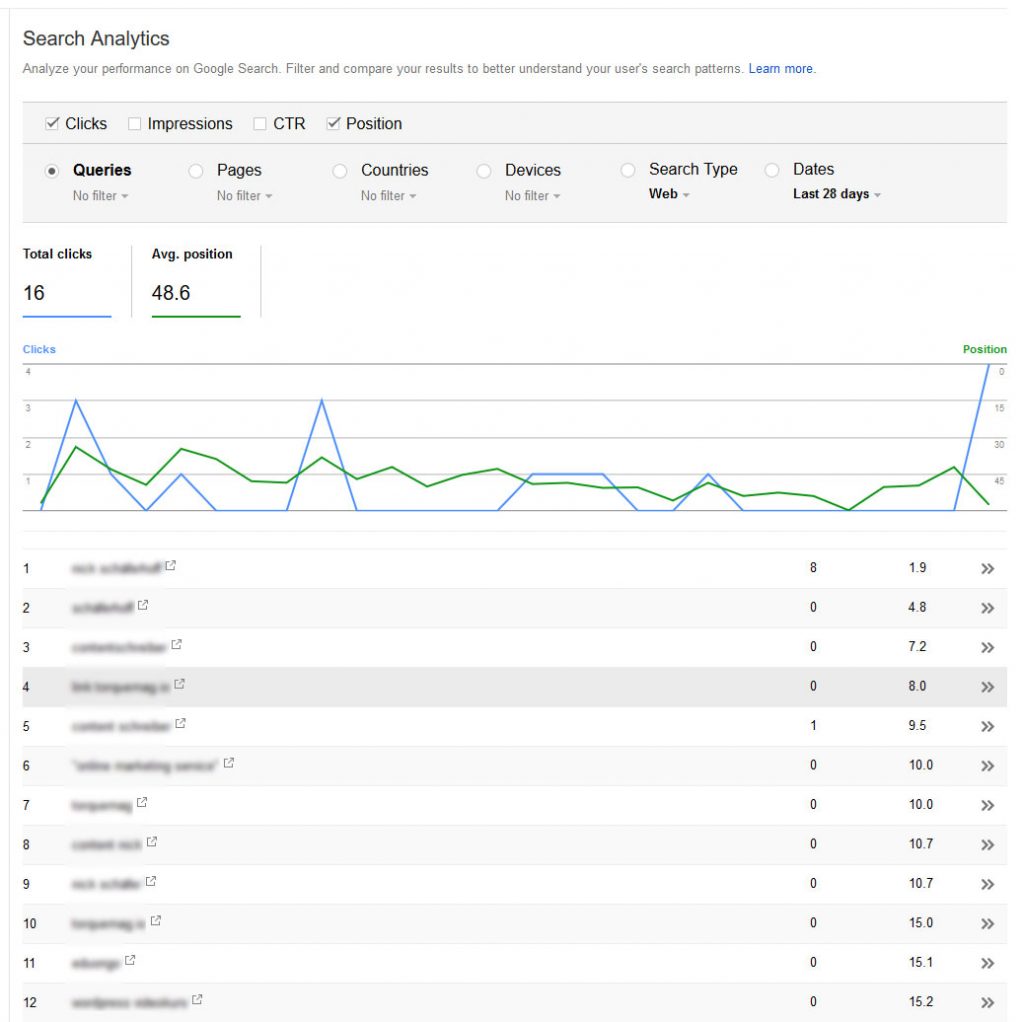The height and width of the screenshot is (1022, 1024).
Task: Uncheck the Clicks checkbox
Action: [x=52, y=123]
